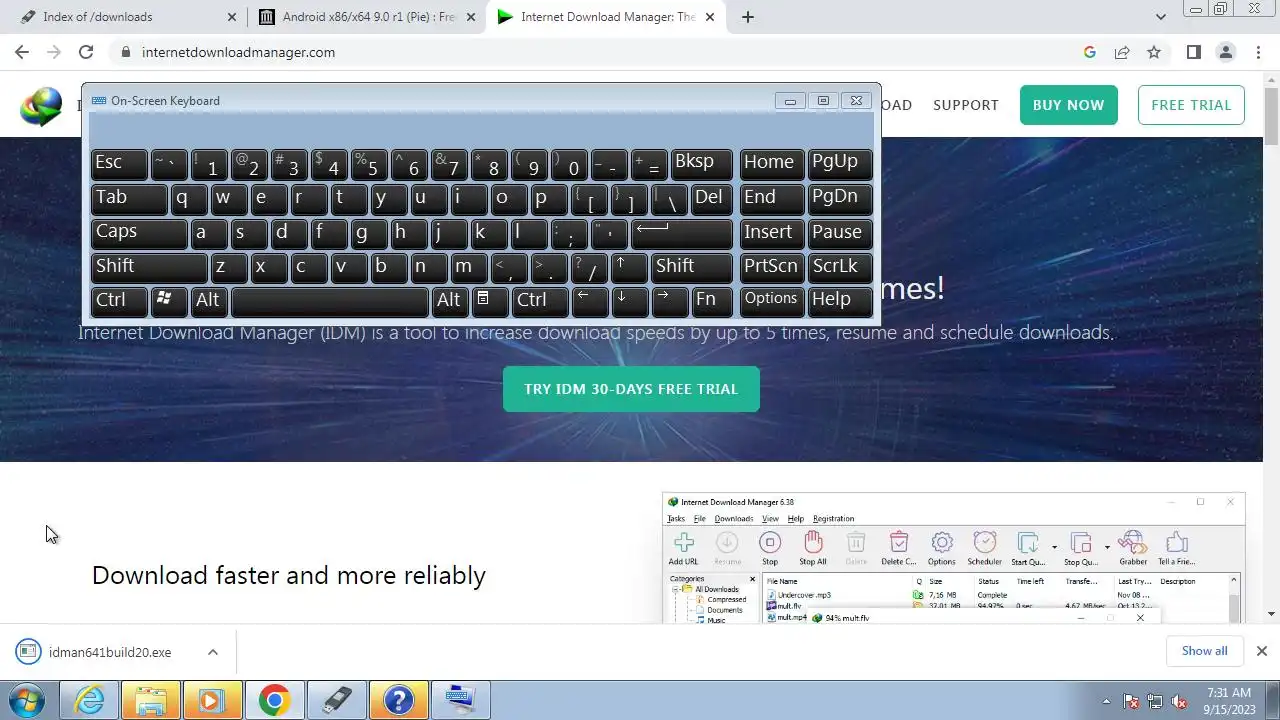Open the tab search dropdown chevron

click(x=1160, y=17)
